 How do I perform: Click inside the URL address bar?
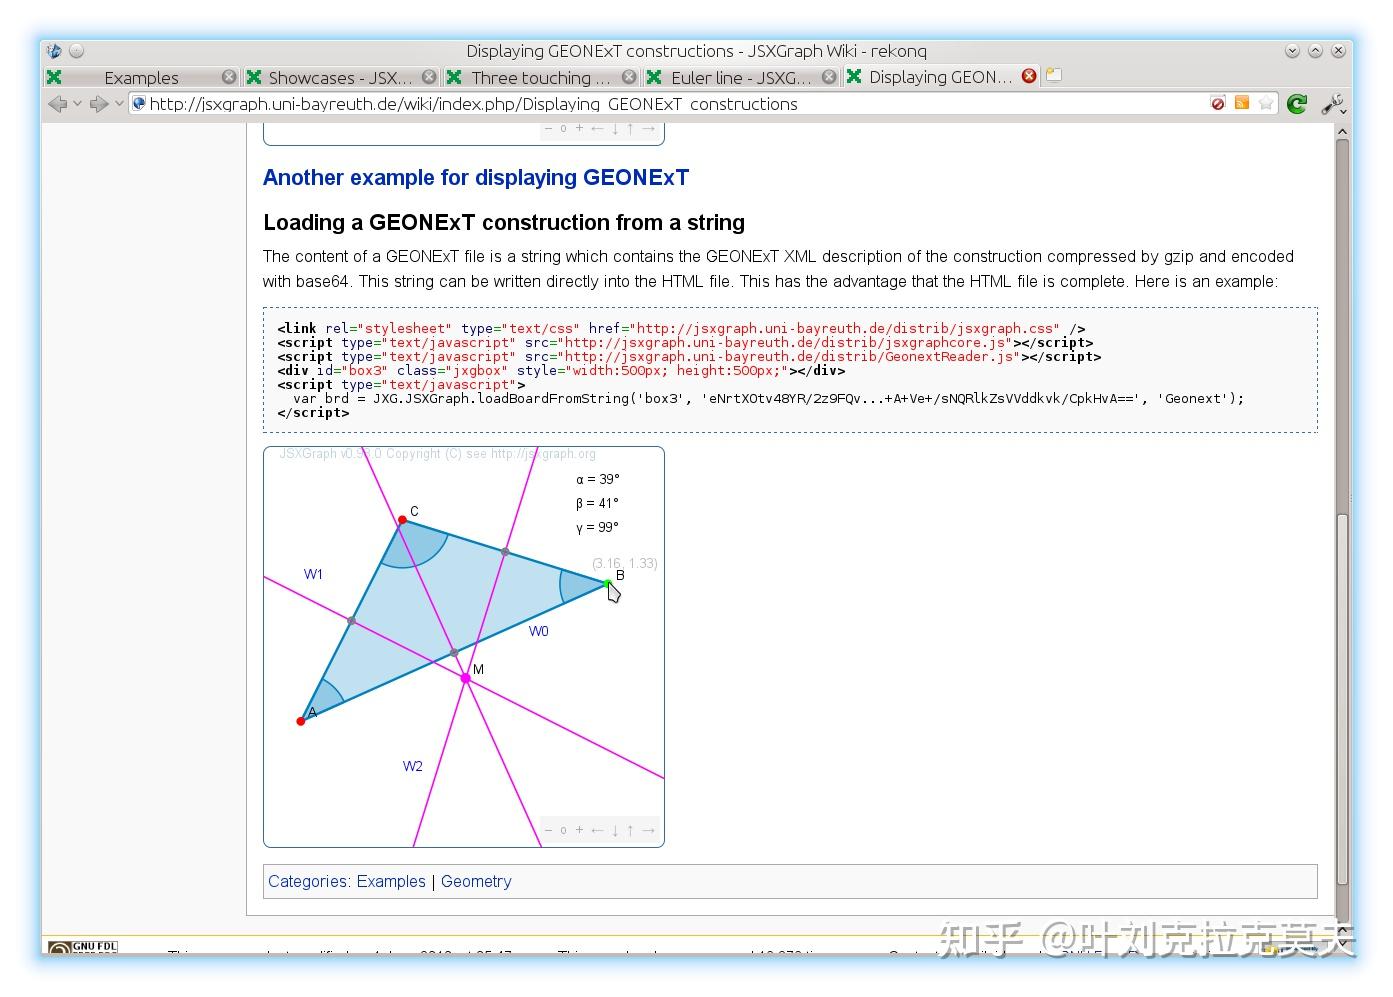(x=600, y=103)
